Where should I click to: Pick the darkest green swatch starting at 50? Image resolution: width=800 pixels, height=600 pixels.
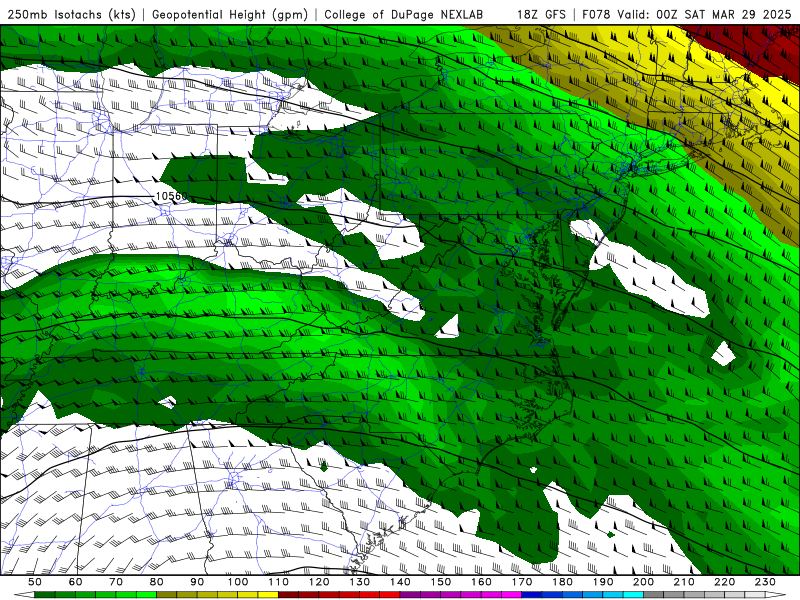[x=45, y=595]
